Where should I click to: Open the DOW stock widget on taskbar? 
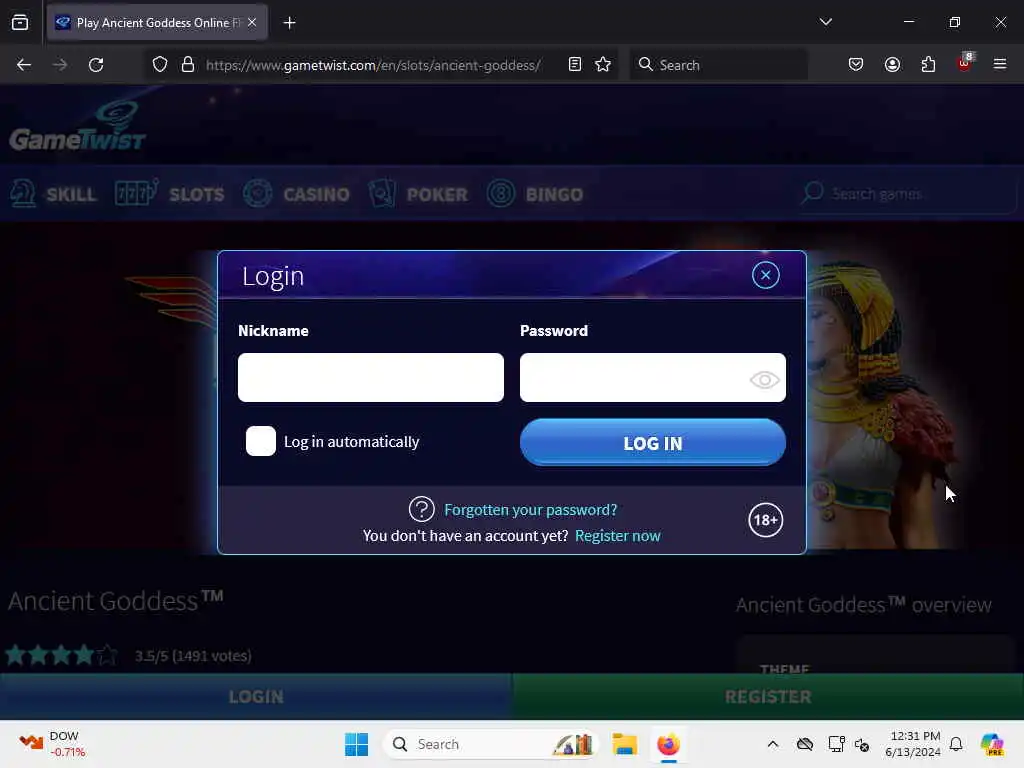click(52, 744)
